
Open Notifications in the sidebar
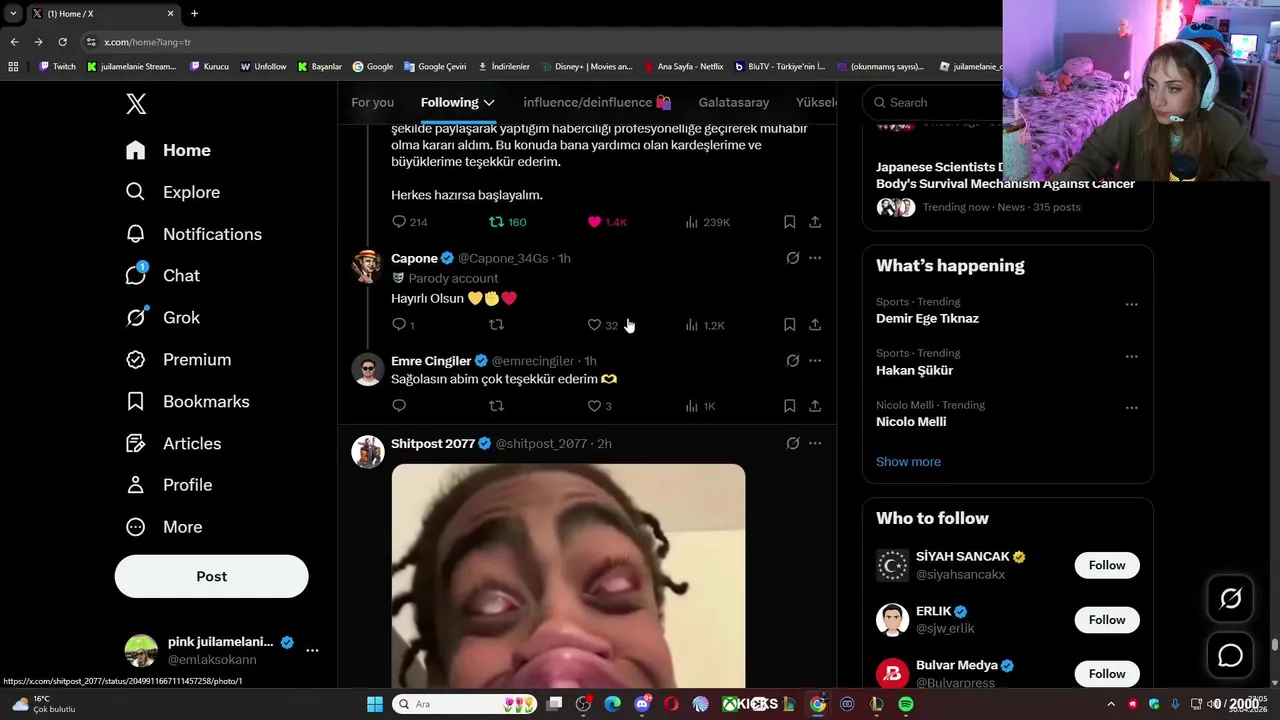(193, 234)
